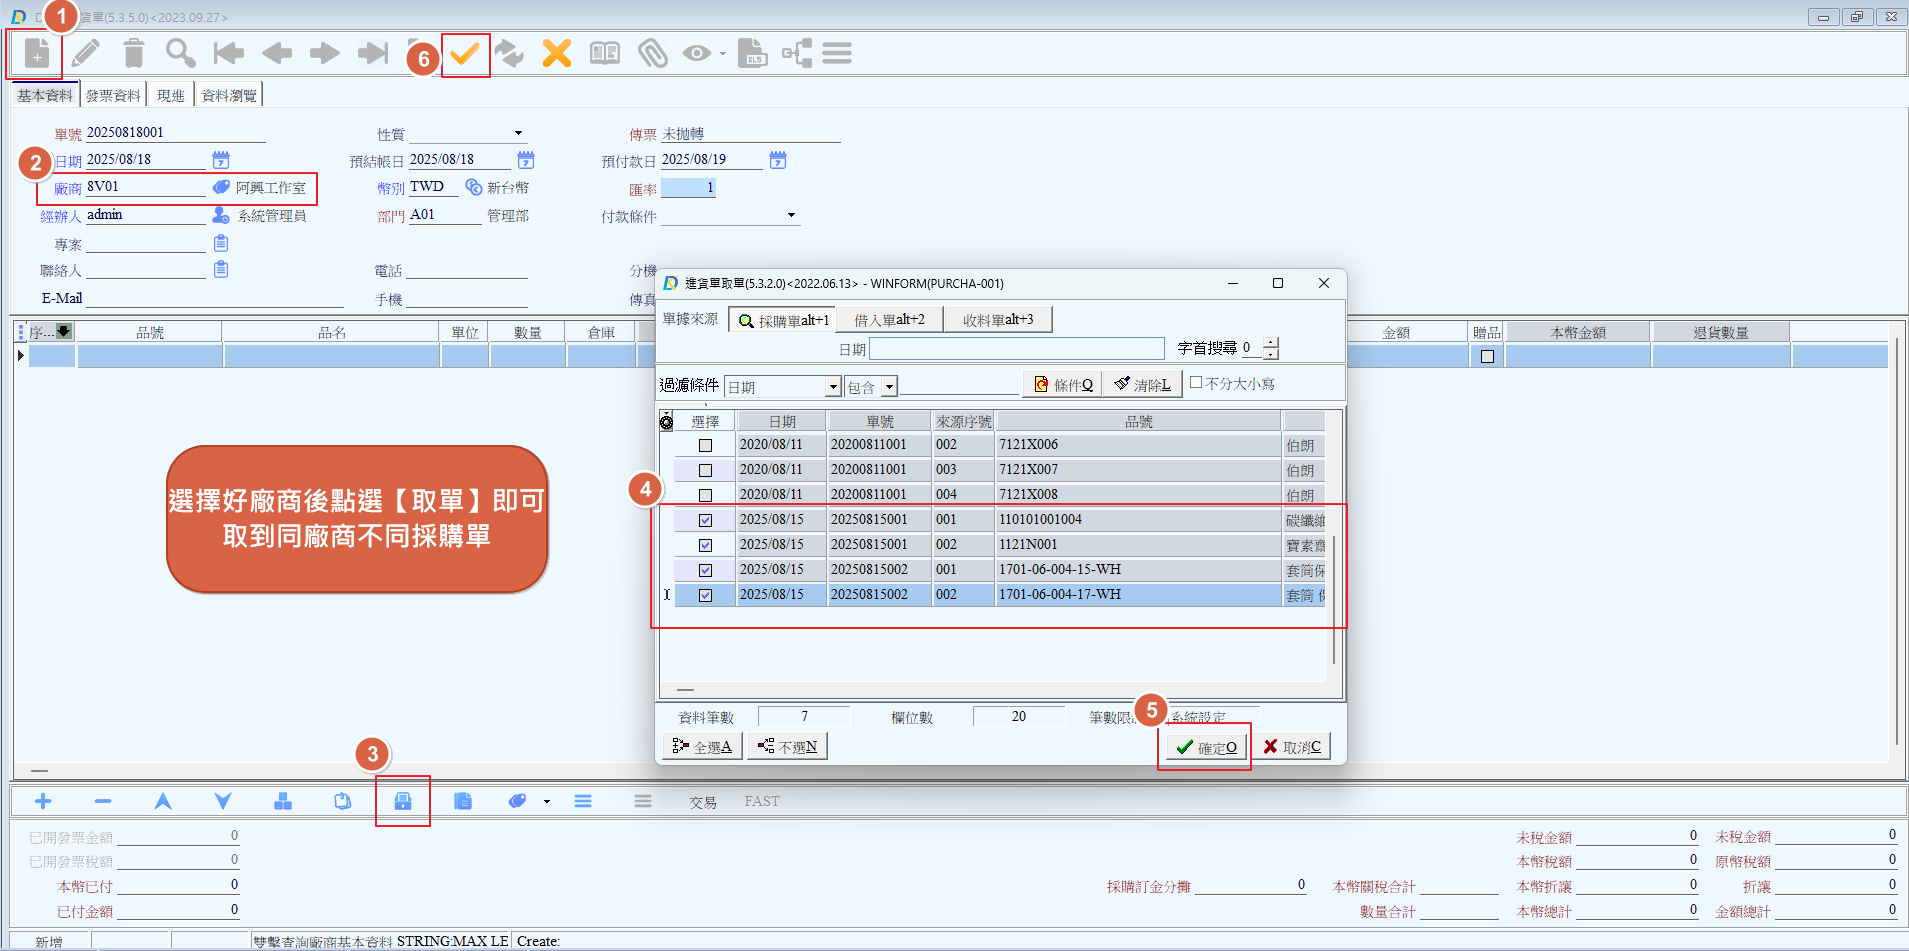
Task: Tick checkbox for row 7121X007
Action: click(705, 470)
